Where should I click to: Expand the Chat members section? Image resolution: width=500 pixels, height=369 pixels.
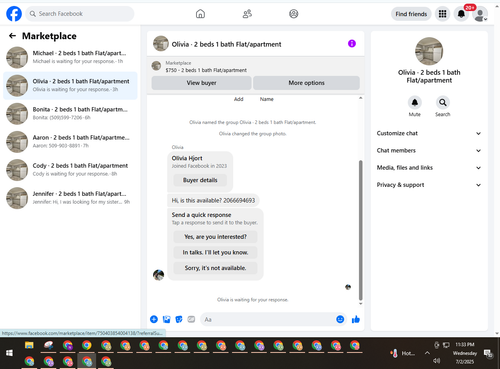click(429, 150)
